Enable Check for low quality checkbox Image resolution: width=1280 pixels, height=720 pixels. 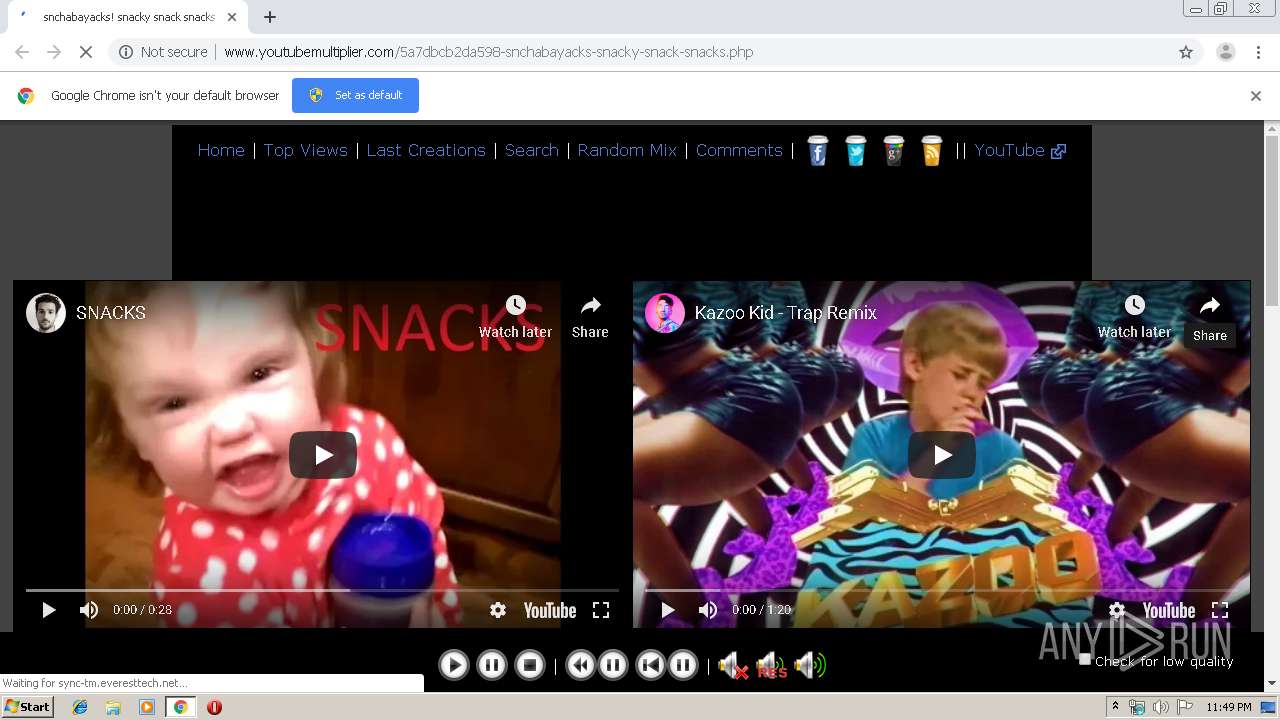coord(1085,659)
